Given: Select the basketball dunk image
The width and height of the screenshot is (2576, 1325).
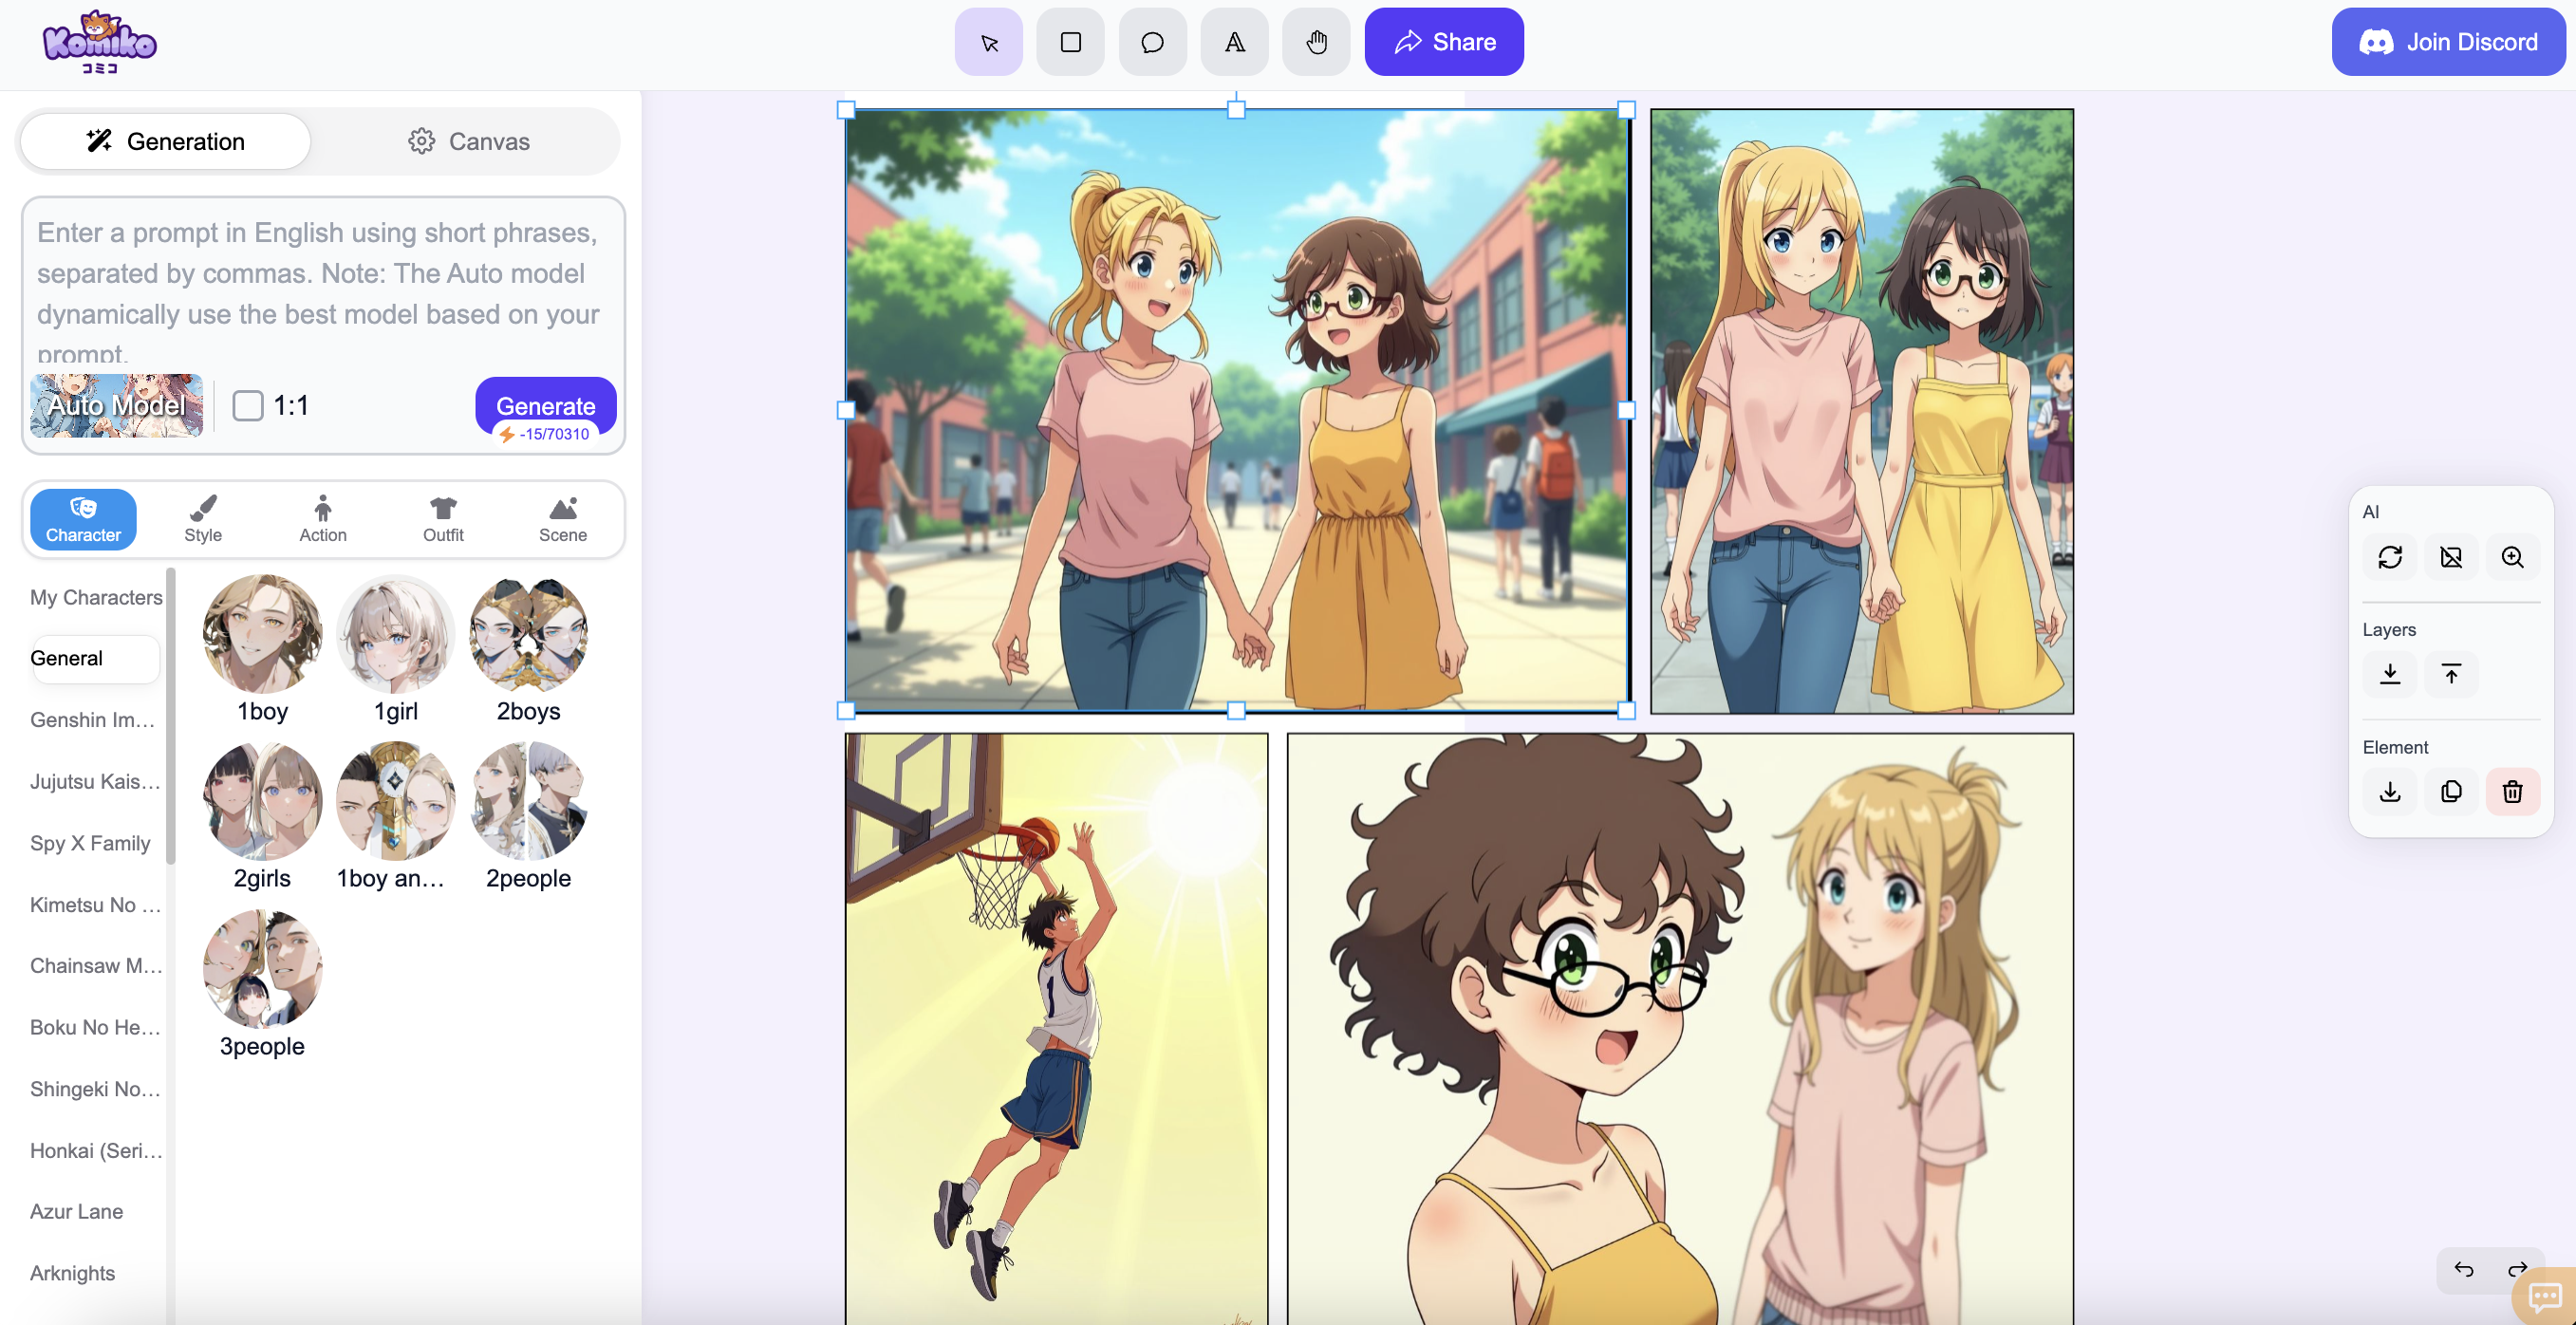Looking at the screenshot, I should click(1056, 1029).
